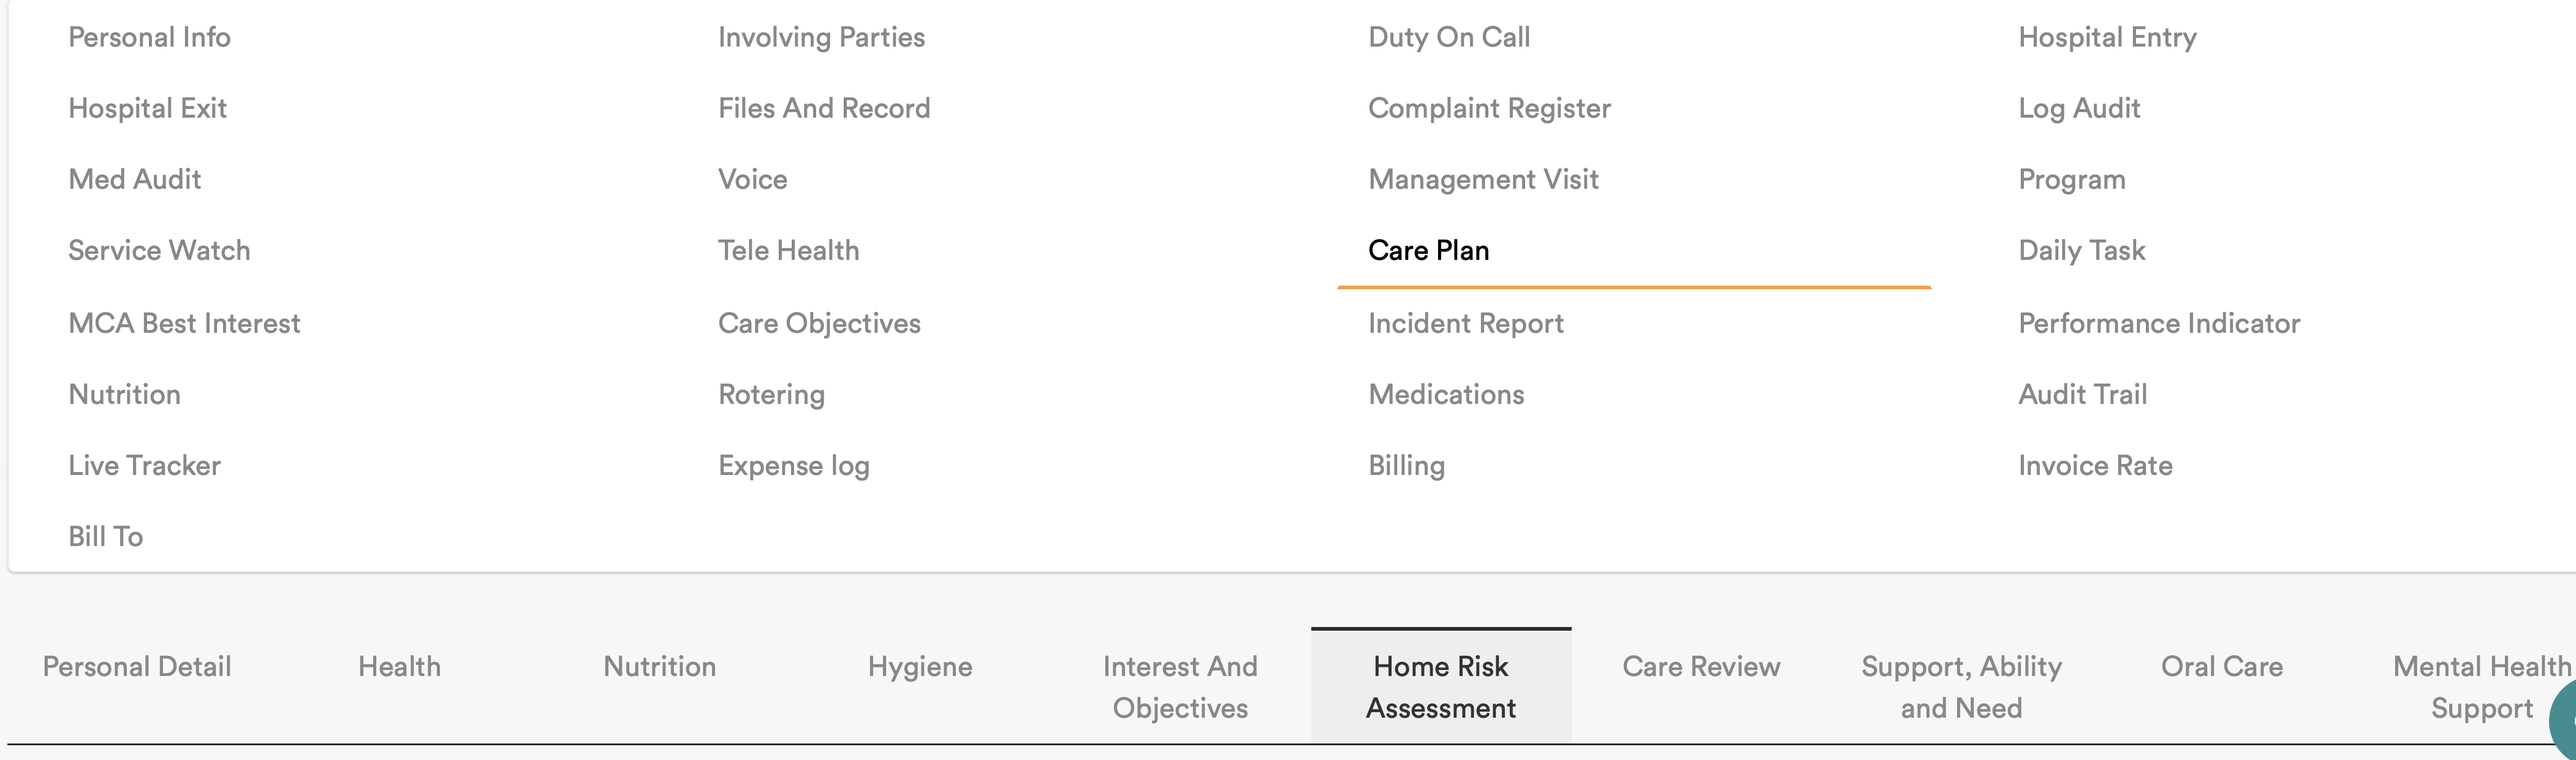Open the Bill To section
Image resolution: width=2576 pixels, height=760 pixels.
(105, 536)
